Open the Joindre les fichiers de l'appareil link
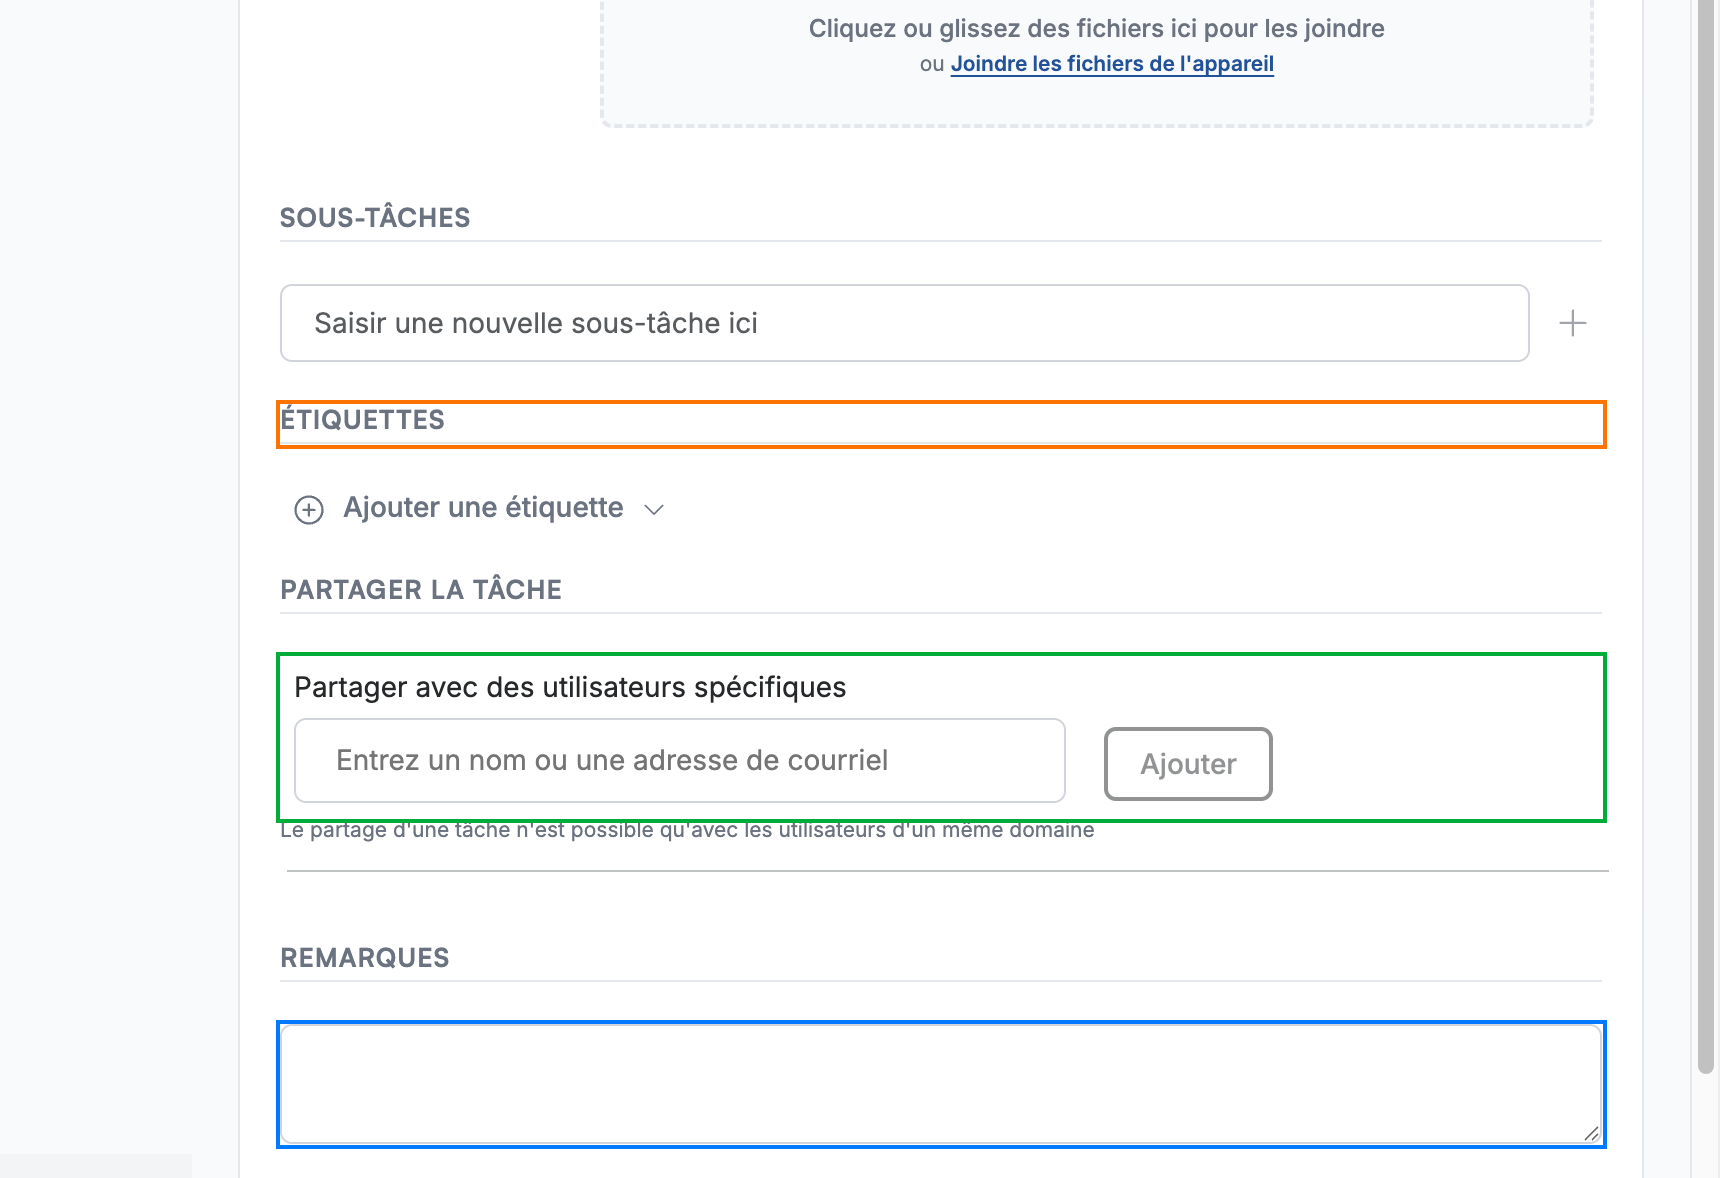This screenshot has height=1178, width=1720. pos(1112,64)
